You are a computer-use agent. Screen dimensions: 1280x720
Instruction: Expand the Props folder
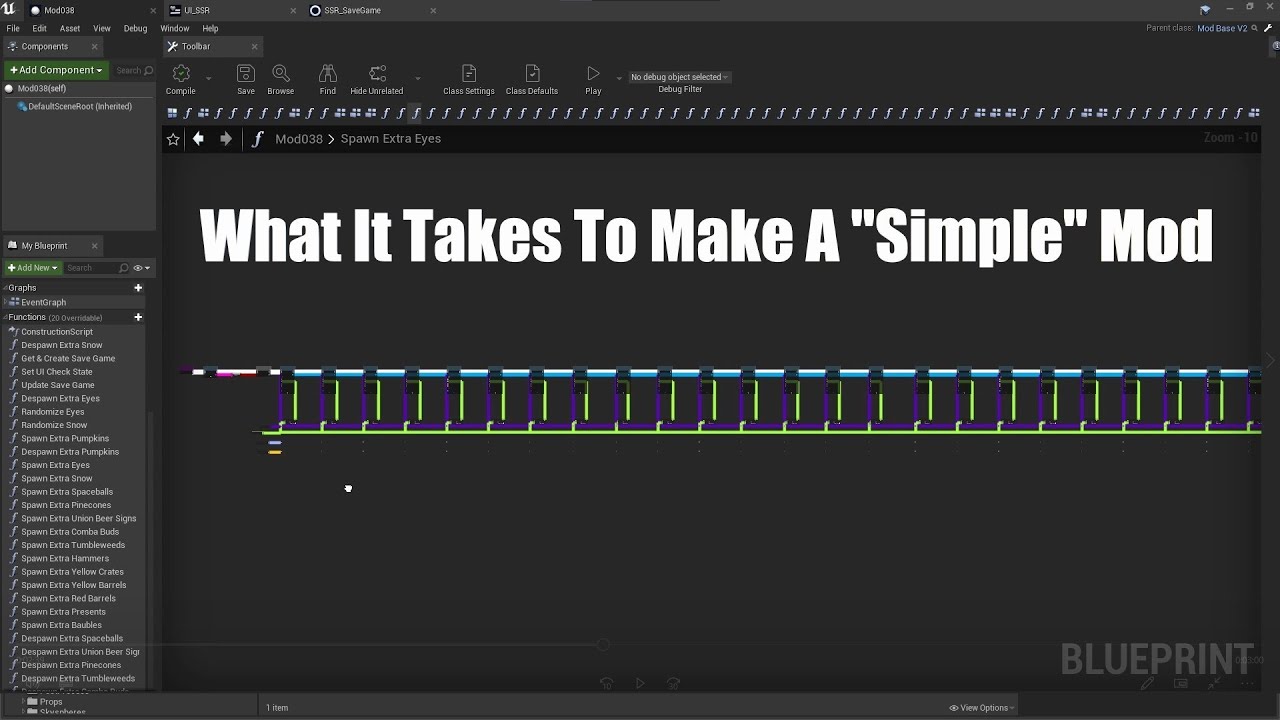coord(23,702)
